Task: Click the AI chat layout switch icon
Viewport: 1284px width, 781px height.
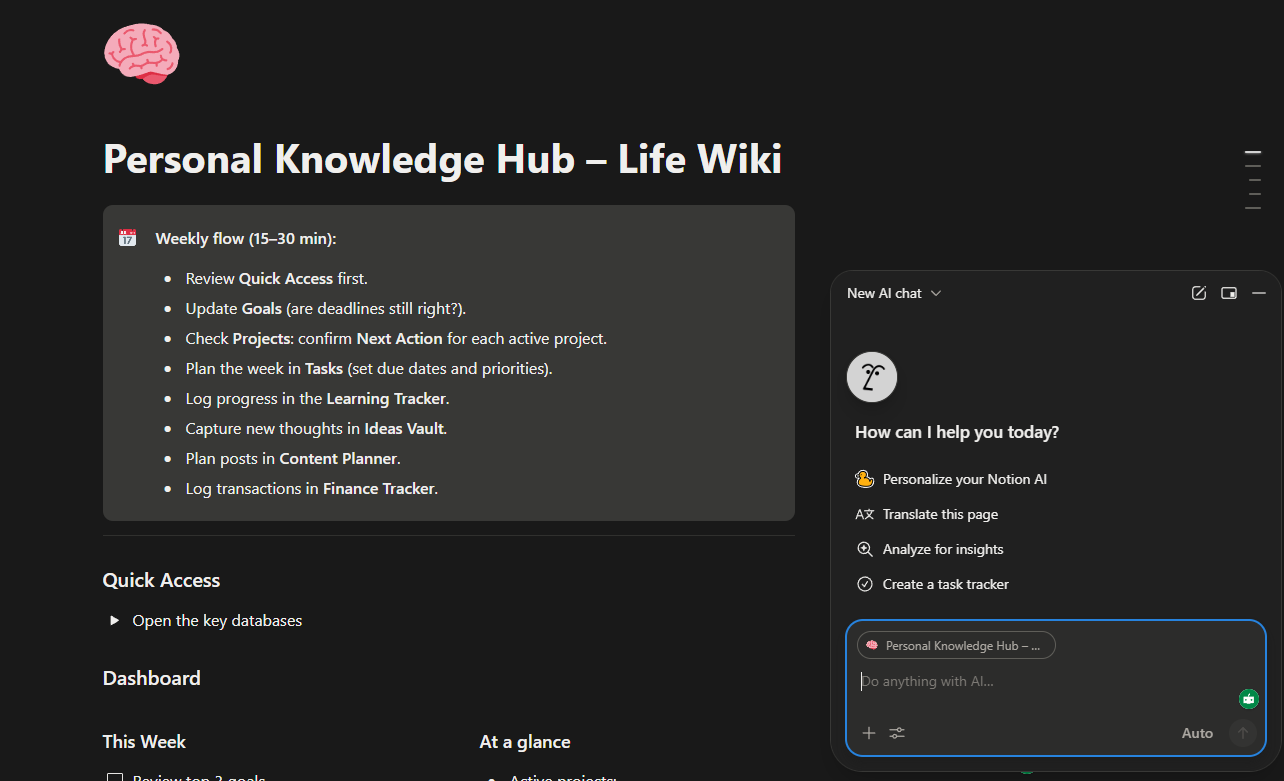Action: (1229, 293)
